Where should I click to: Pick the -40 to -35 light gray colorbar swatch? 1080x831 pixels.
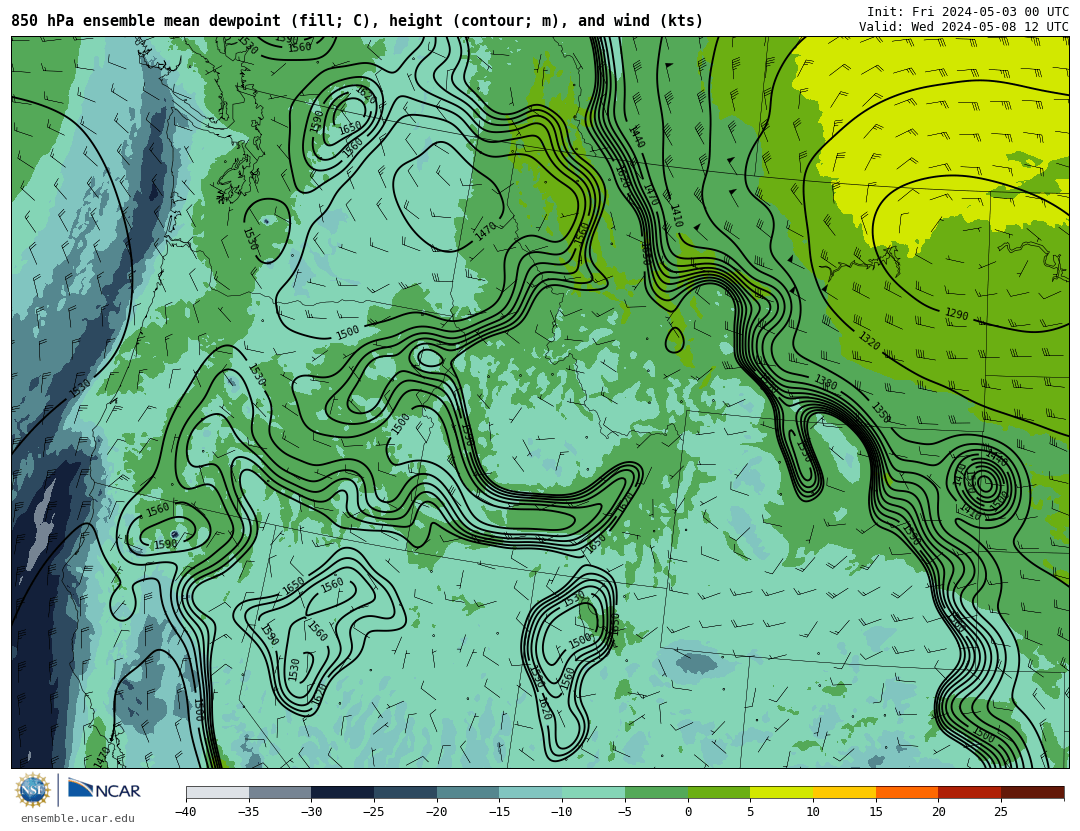(218, 792)
